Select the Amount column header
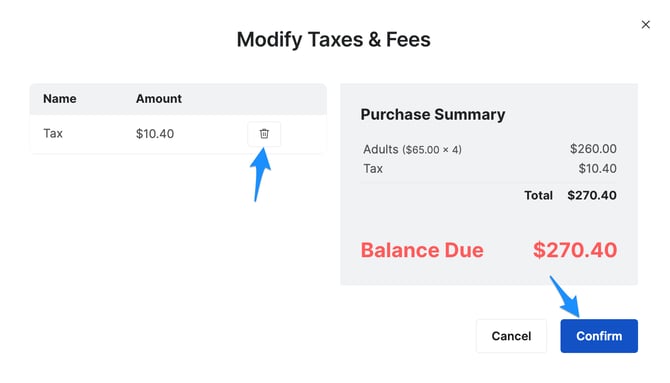The height and width of the screenshot is (383, 670). coord(159,99)
